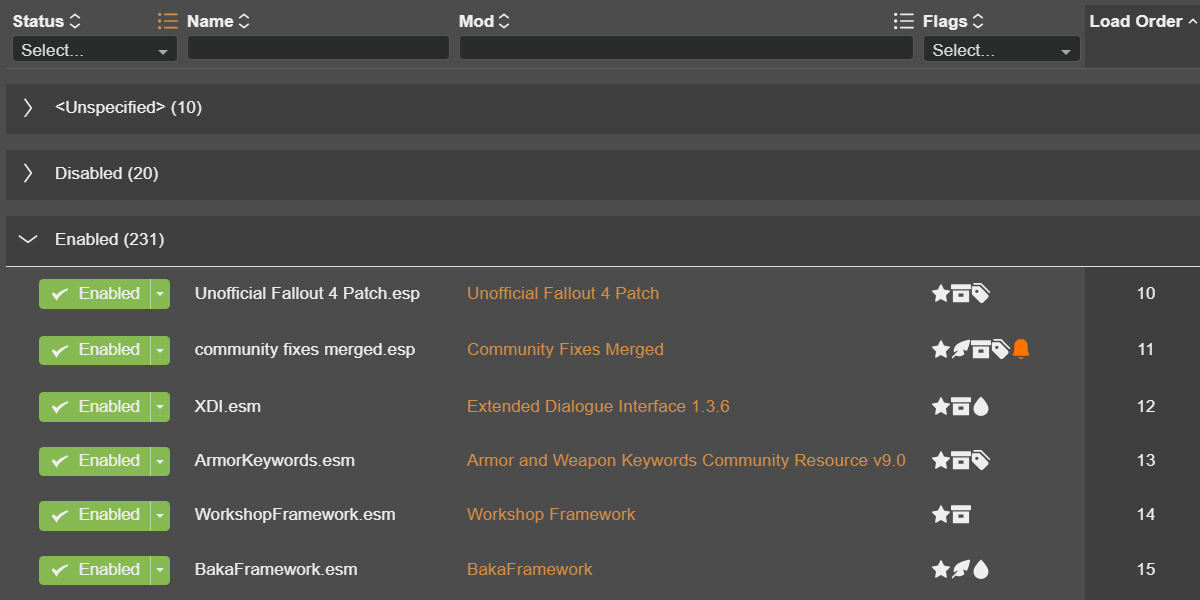This screenshot has width=1200, height=600.
Task: Sort by the Status column arrows
Action: pos(76,21)
